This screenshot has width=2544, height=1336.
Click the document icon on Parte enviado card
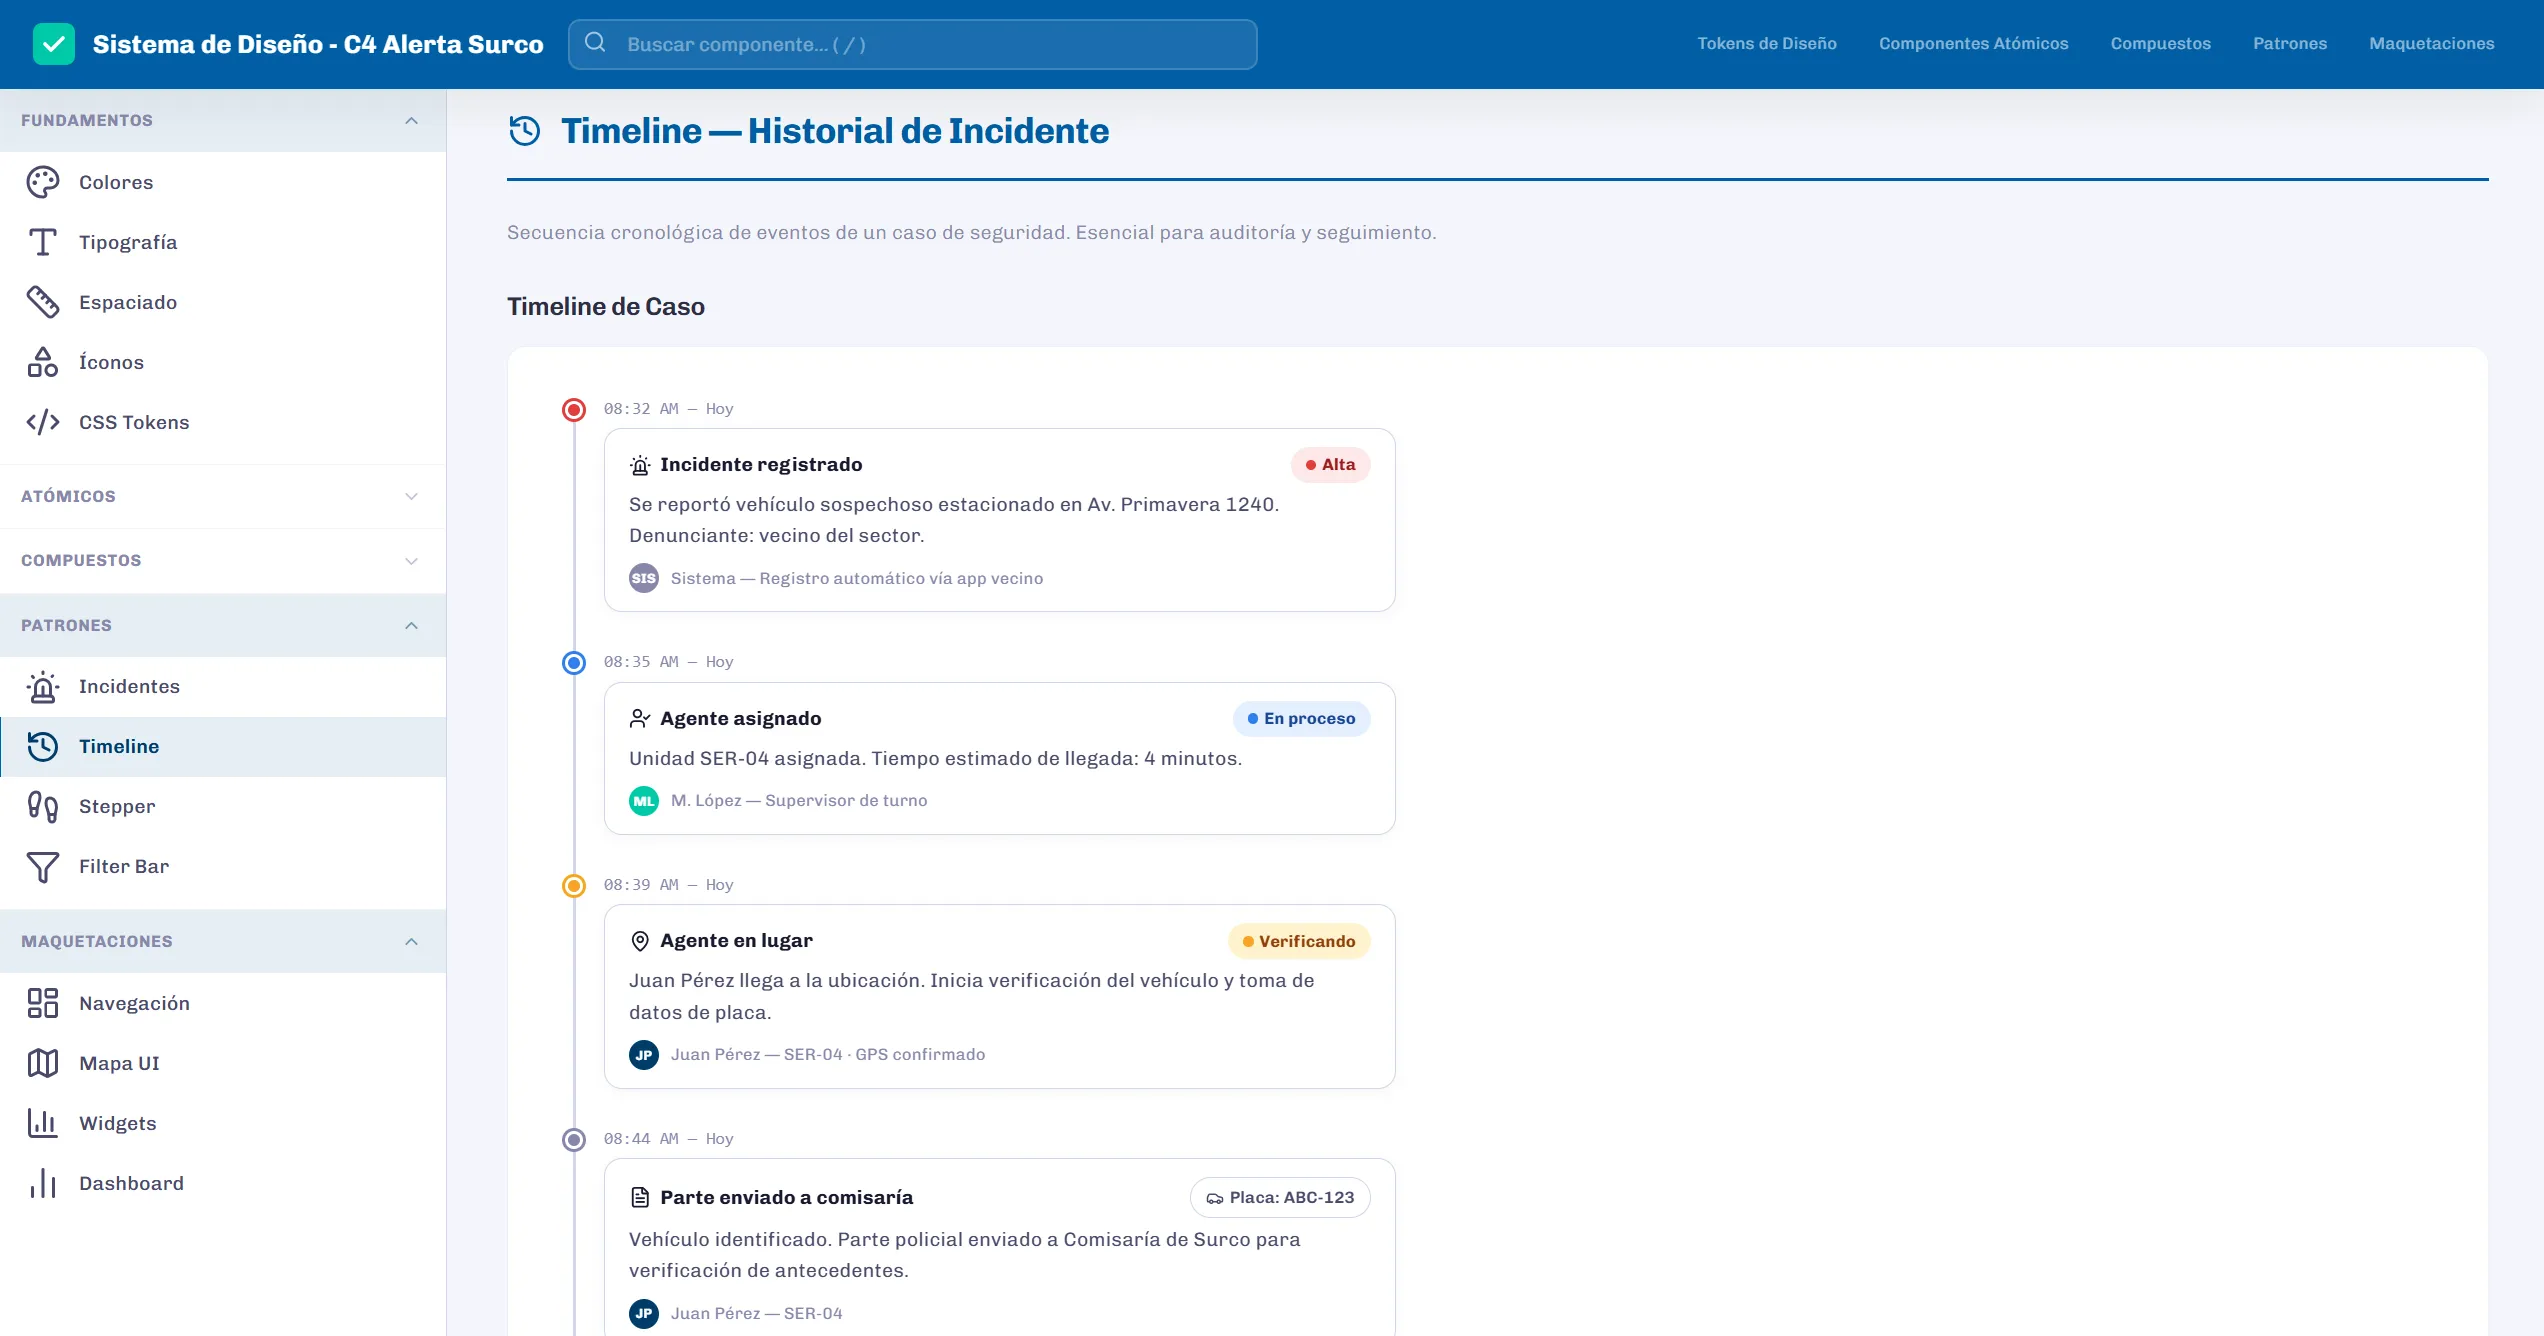point(640,1198)
